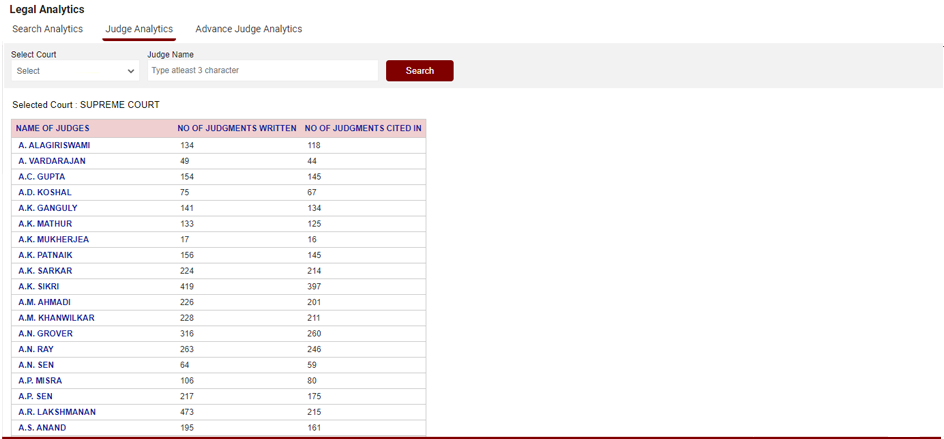The image size is (944, 439).
Task: Click the No of Judgments Written header
Action: pyautogui.click(x=237, y=129)
